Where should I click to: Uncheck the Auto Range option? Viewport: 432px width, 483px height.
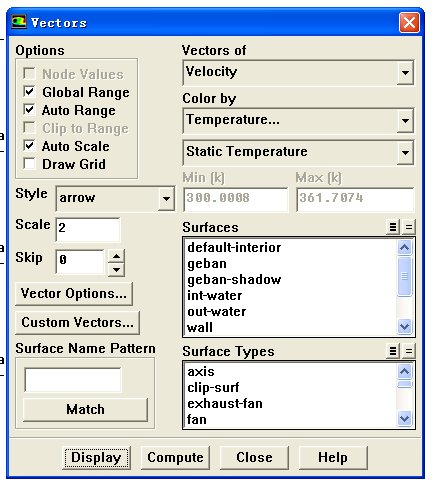point(29,110)
